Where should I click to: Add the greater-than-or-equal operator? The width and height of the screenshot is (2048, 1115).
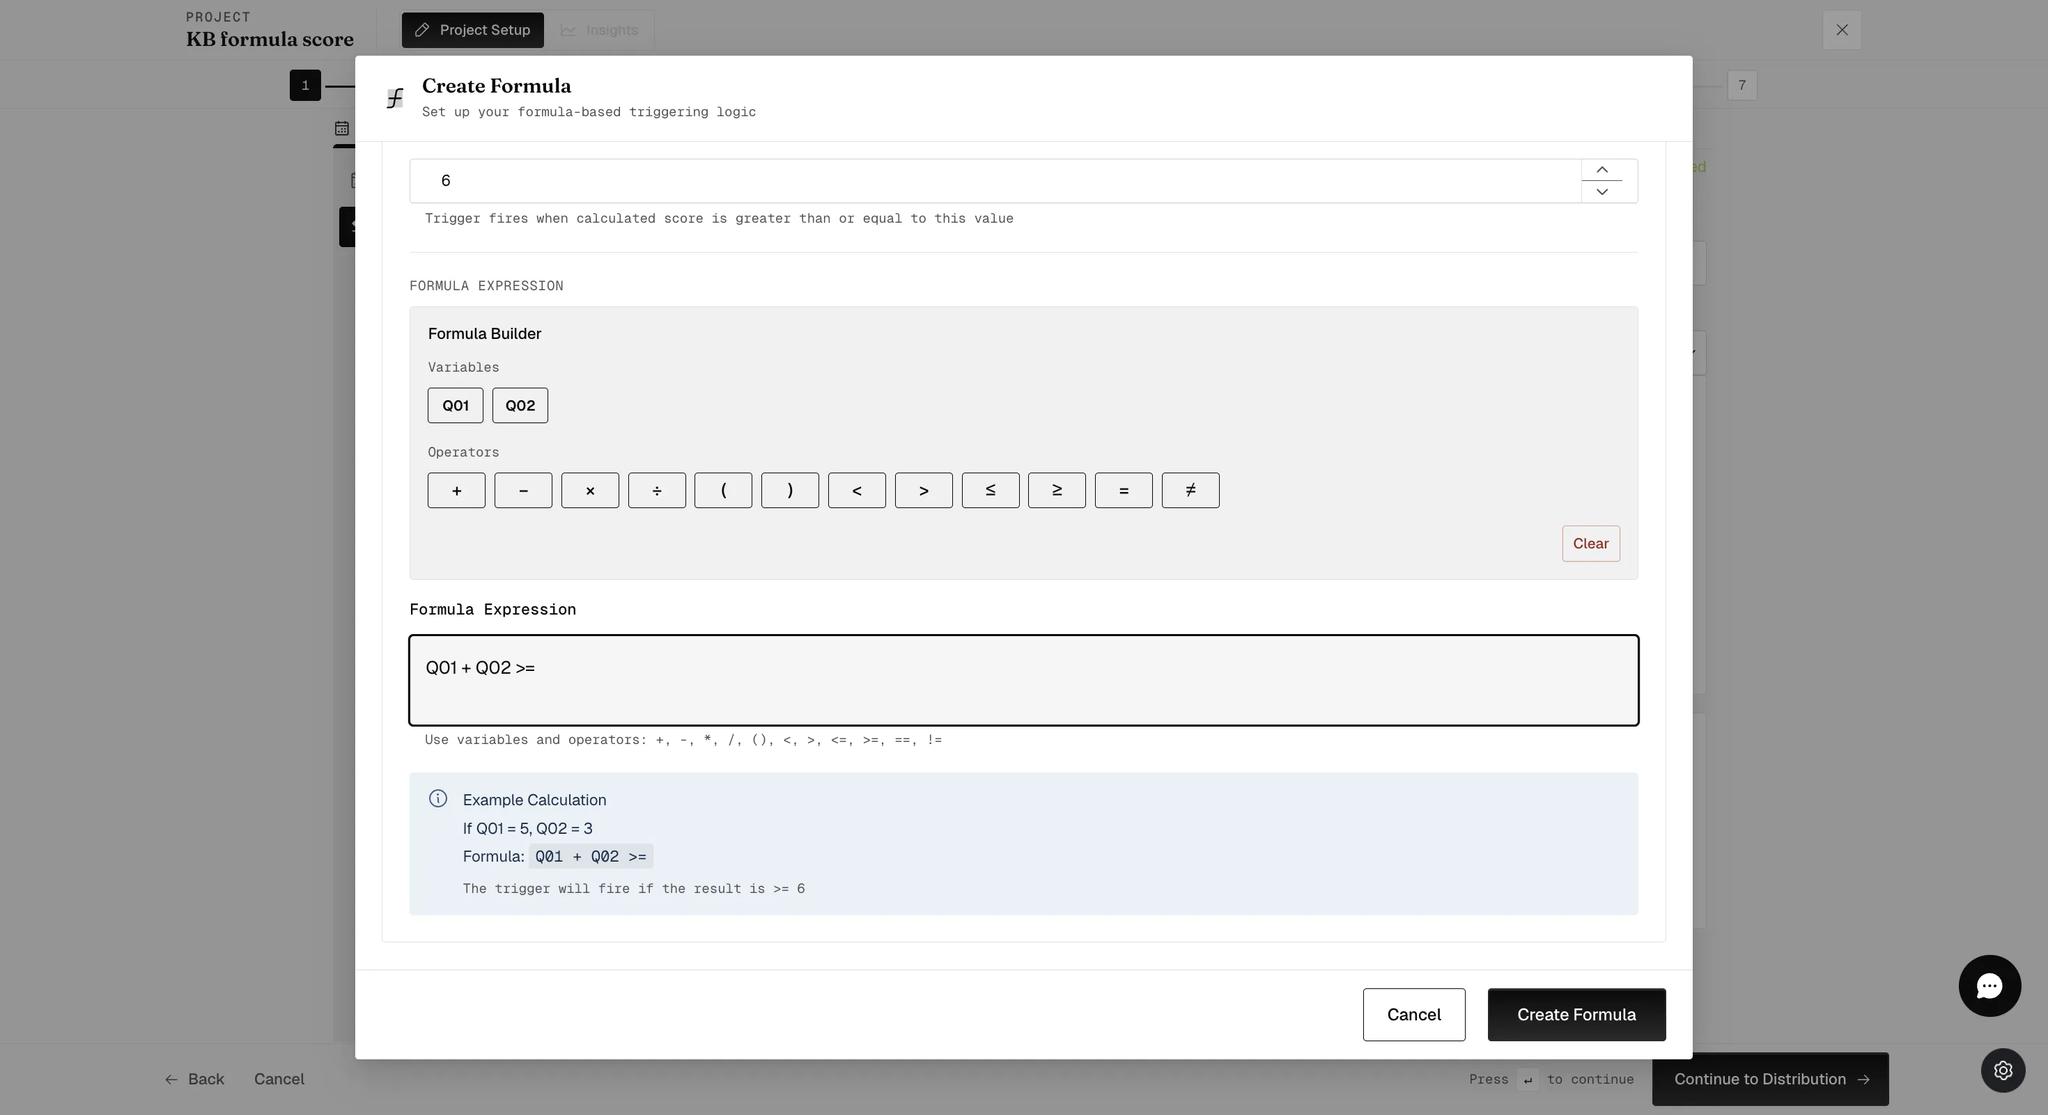(1057, 490)
